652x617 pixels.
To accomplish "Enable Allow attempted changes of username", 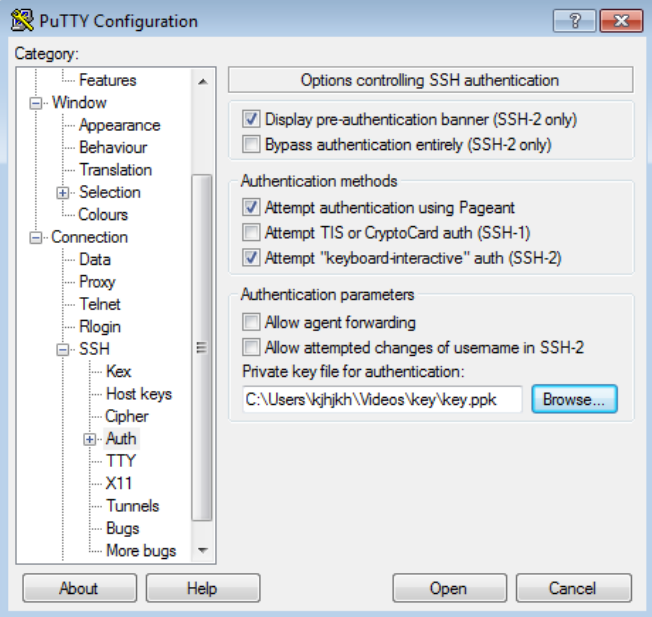I will point(251,347).
